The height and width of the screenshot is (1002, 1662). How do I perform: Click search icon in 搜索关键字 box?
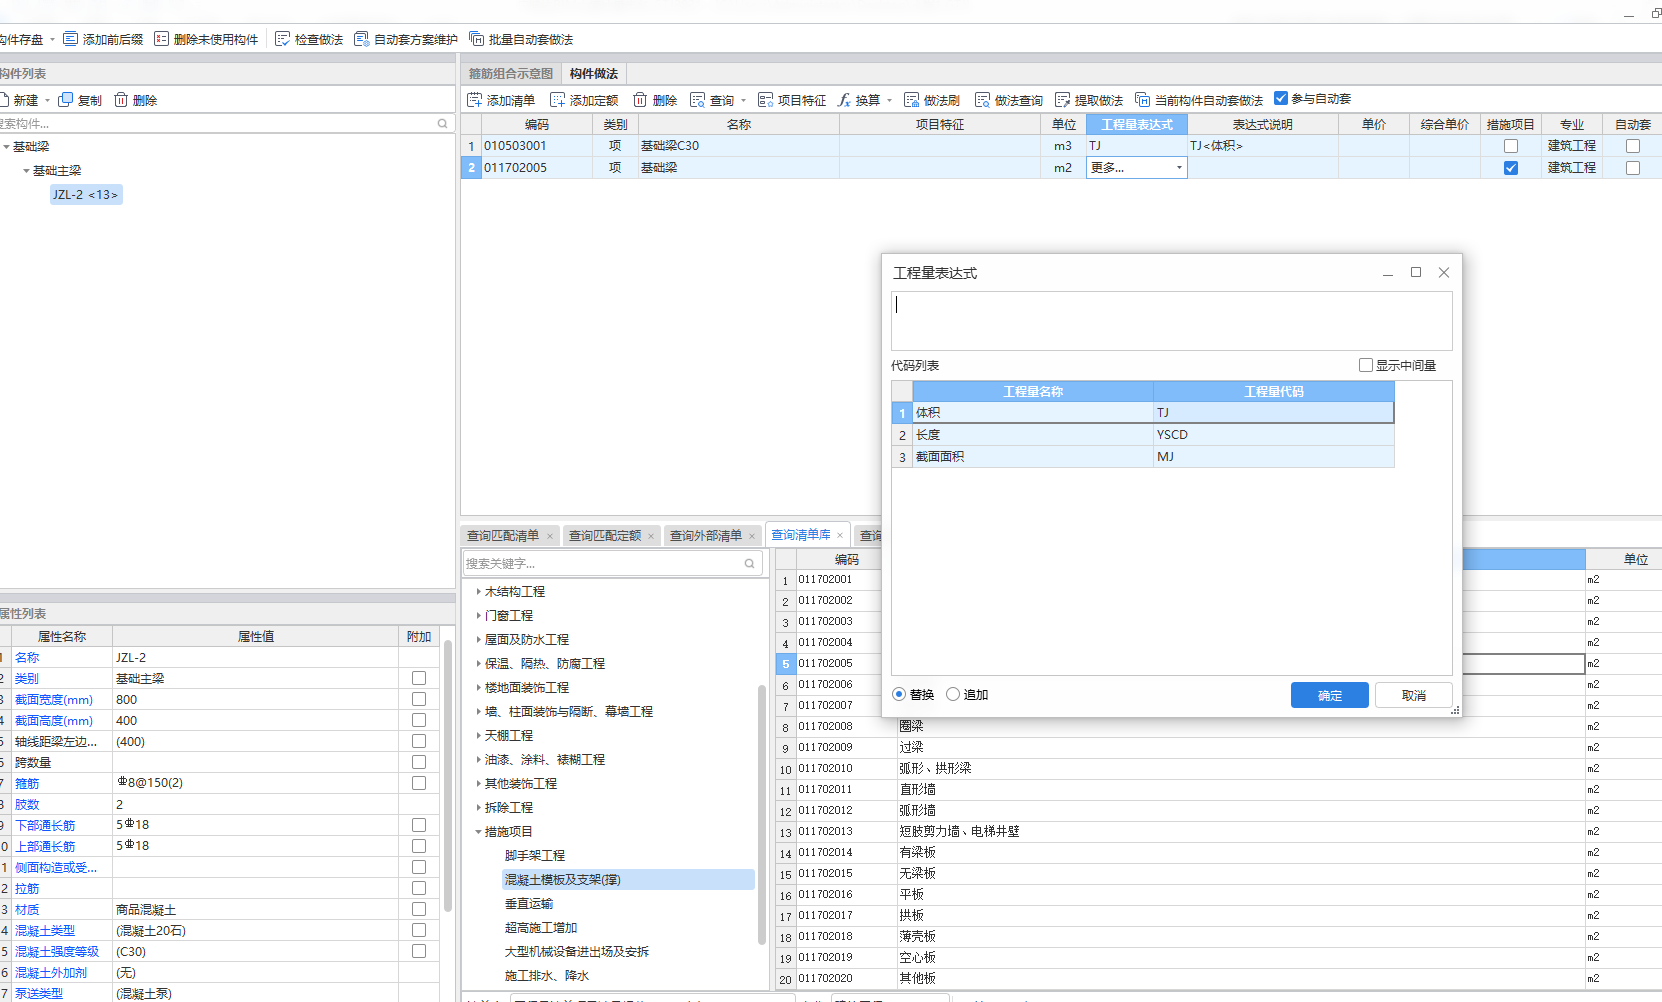click(750, 564)
